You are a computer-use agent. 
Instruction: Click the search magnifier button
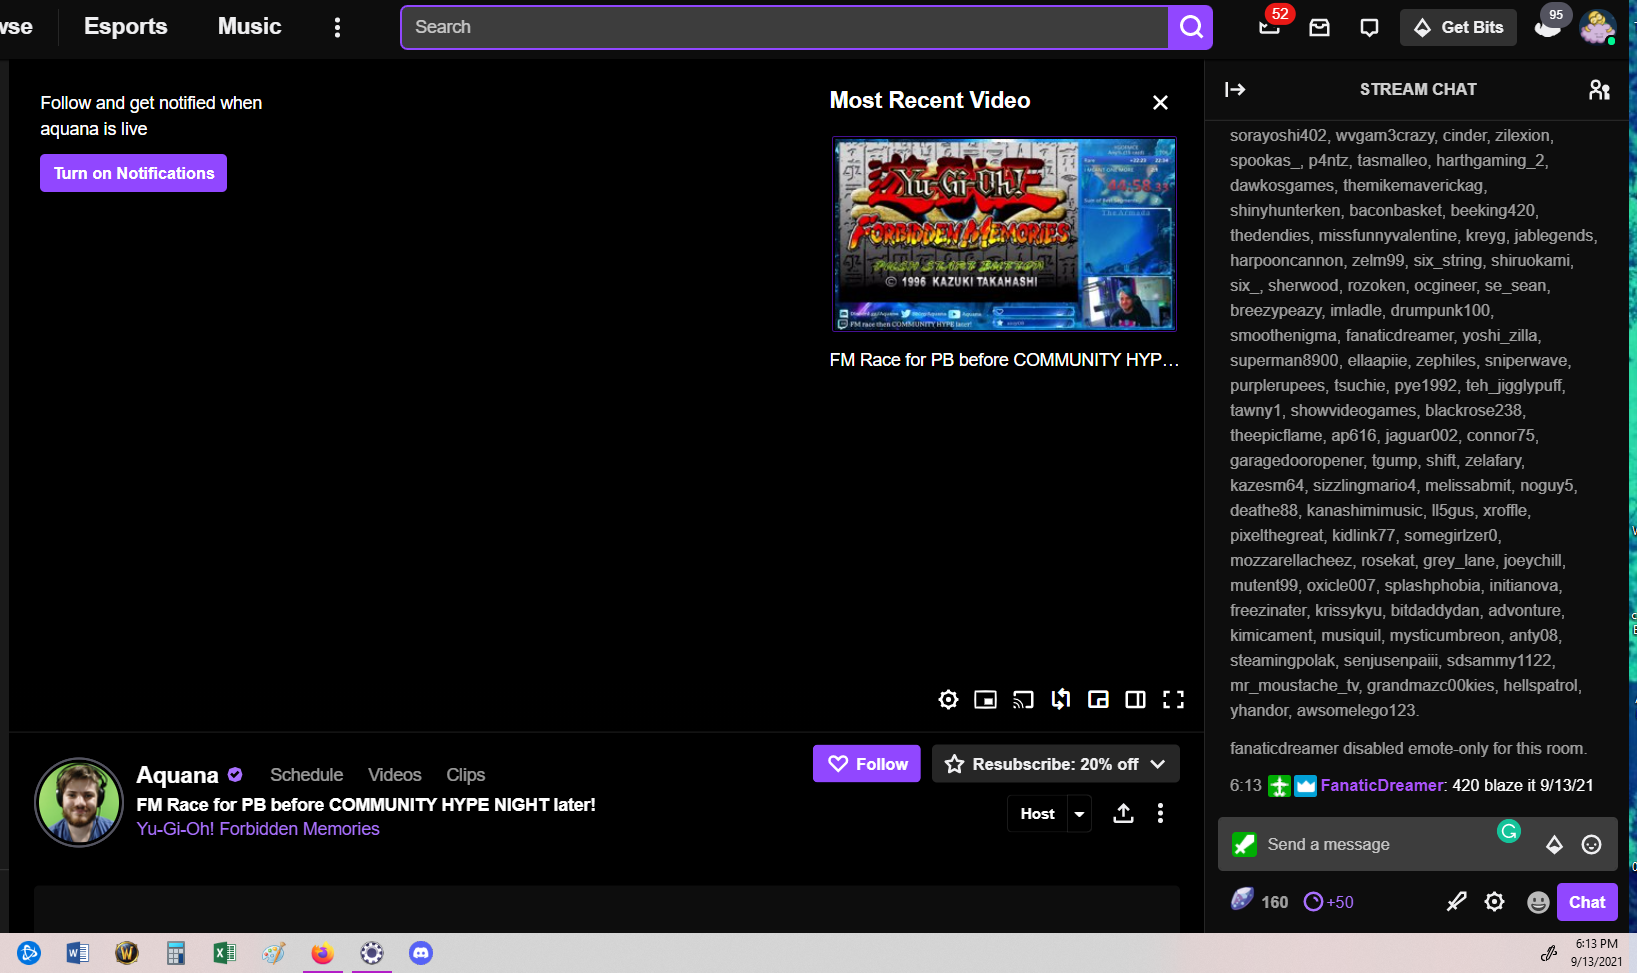pos(1190,27)
